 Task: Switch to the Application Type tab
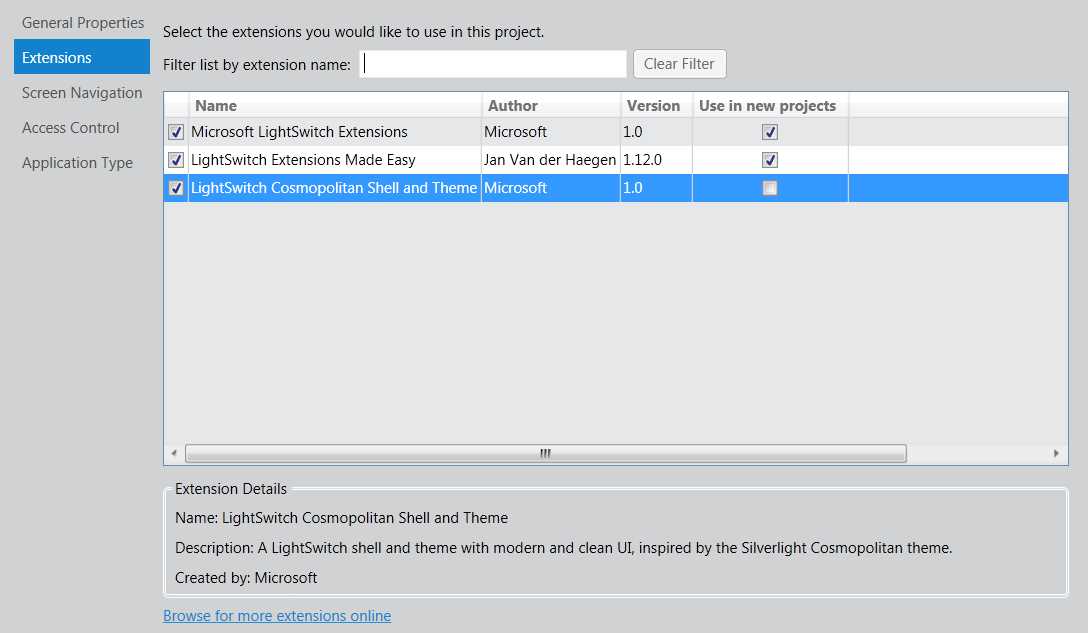point(77,162)
